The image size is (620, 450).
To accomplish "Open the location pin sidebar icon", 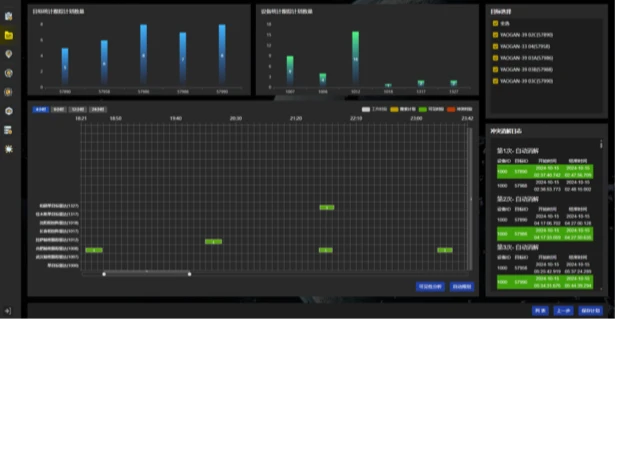I will pyautogui.click(x=9, y=54).
